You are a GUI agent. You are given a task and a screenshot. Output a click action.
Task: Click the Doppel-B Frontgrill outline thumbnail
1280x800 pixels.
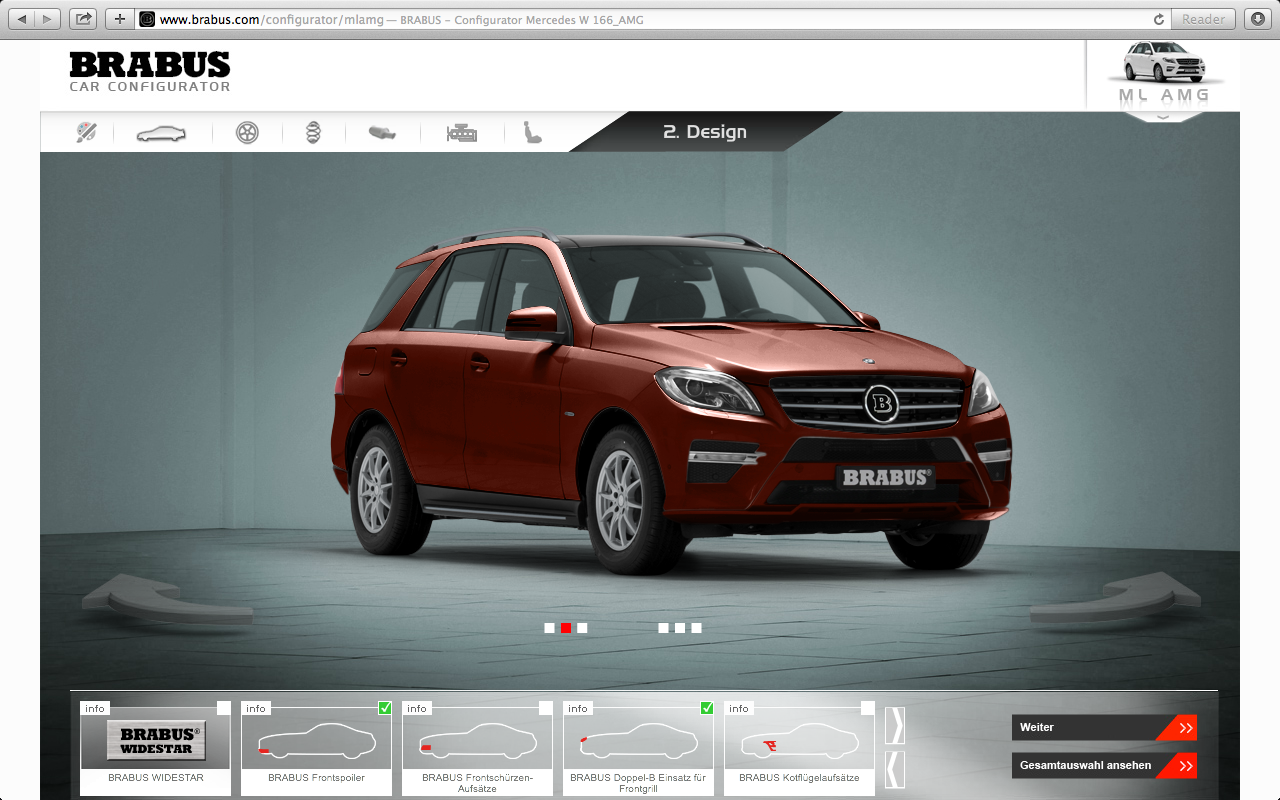coord(638,740)
